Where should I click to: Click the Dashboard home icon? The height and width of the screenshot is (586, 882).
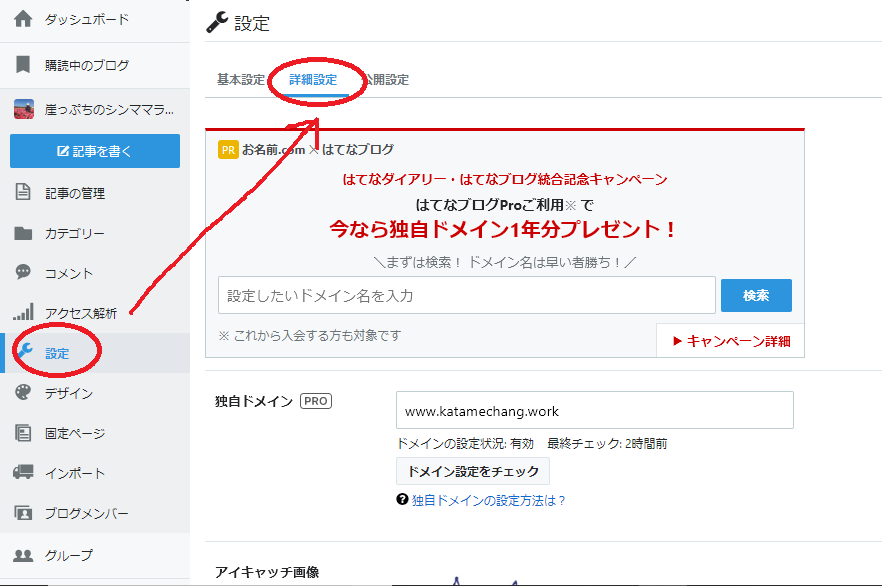point(23,19)
